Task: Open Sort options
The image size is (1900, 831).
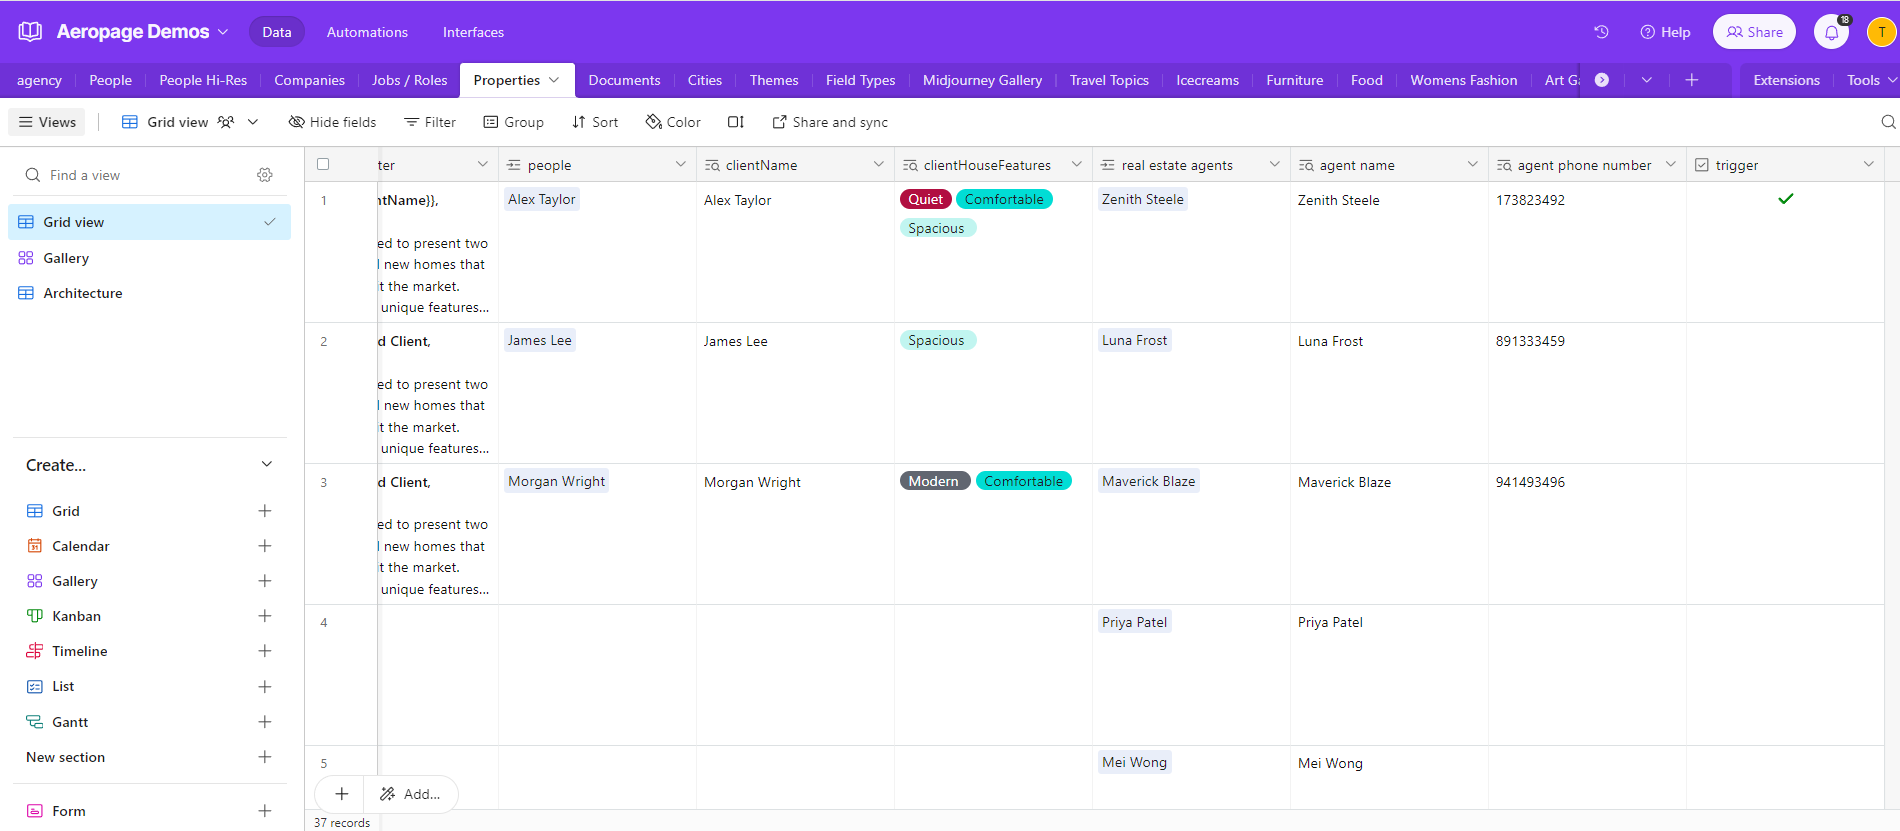Action: click(595, 122)
